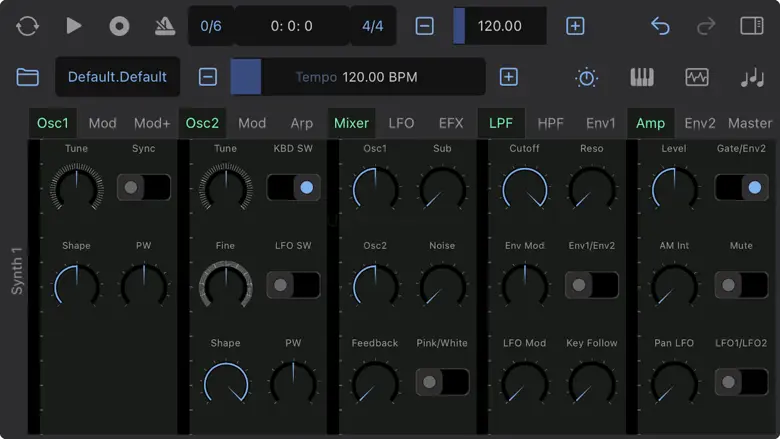
Task: Open the piano keyboard icon
Action: [x=641, y=77]
